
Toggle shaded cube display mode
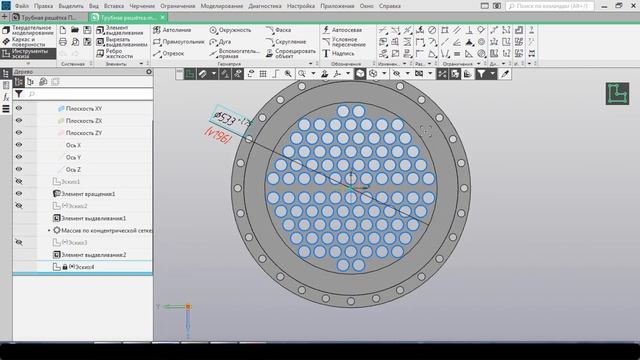pos(360,74)
